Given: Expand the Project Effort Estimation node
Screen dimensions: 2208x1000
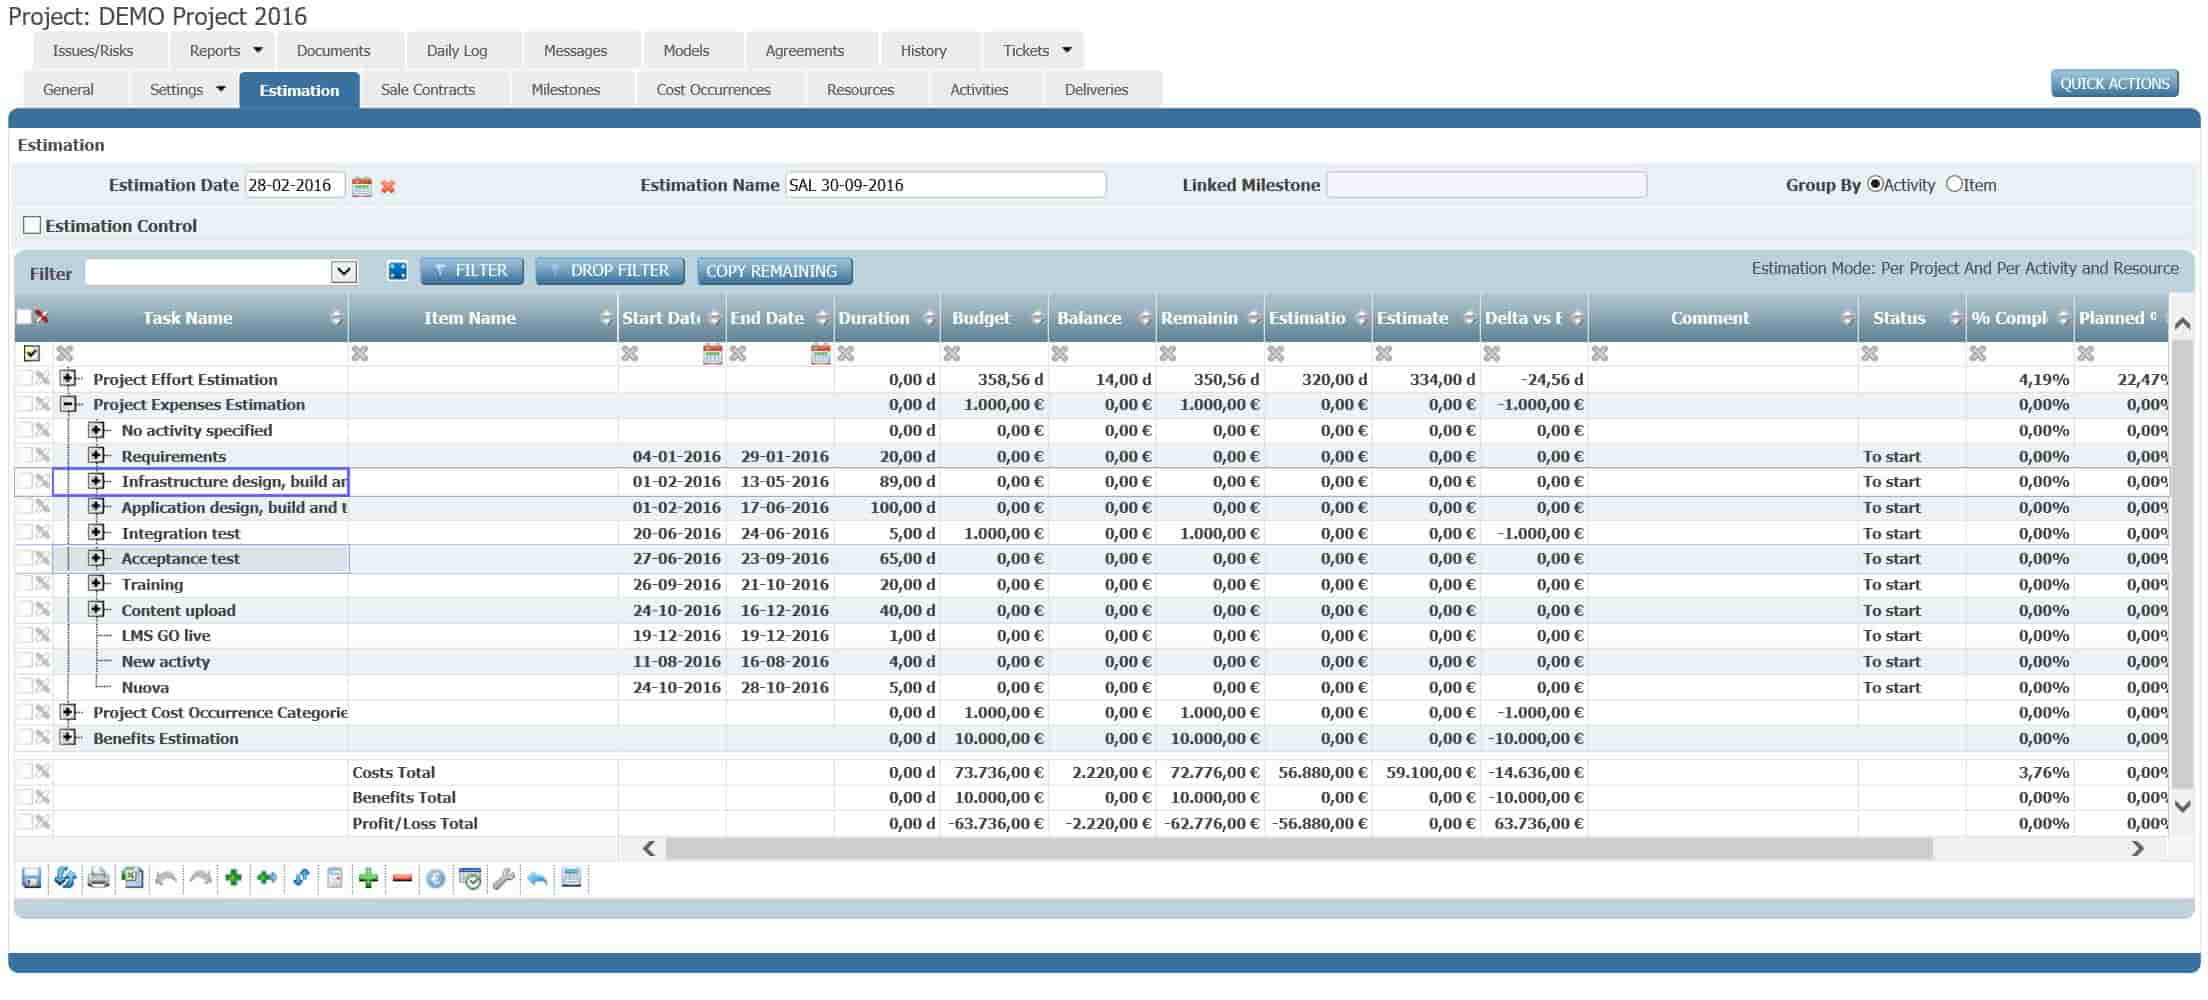Looking at the screenshot, I should [68, 378].
